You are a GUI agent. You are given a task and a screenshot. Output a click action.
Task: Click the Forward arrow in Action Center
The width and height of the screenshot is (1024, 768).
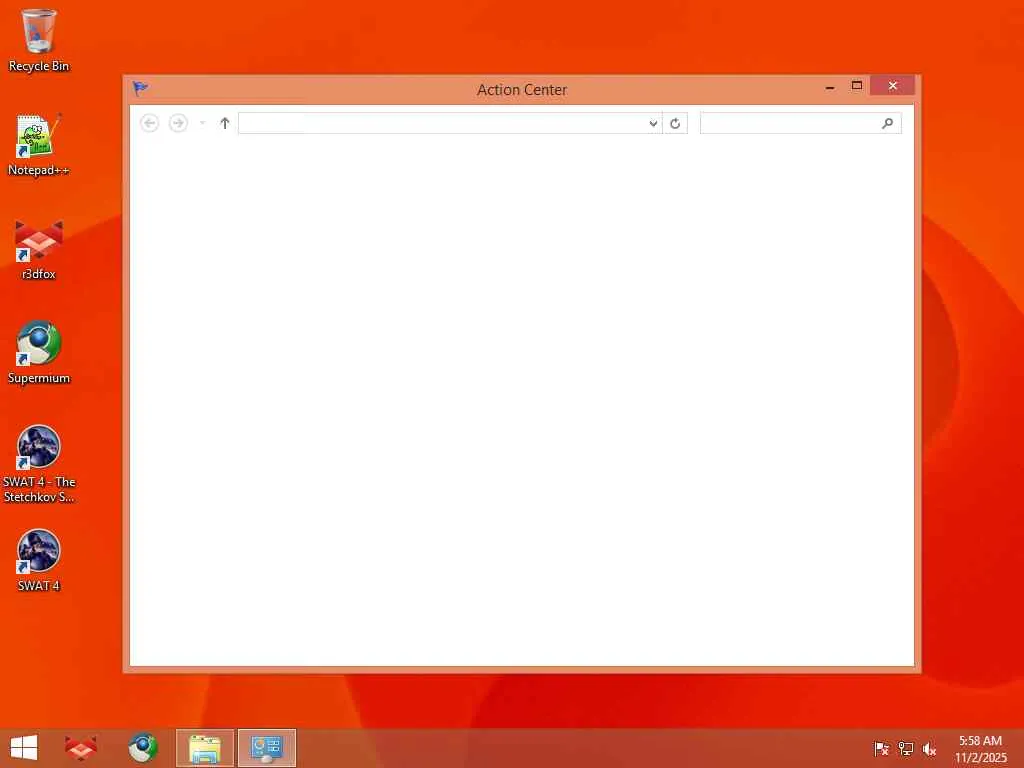(178, 123)
